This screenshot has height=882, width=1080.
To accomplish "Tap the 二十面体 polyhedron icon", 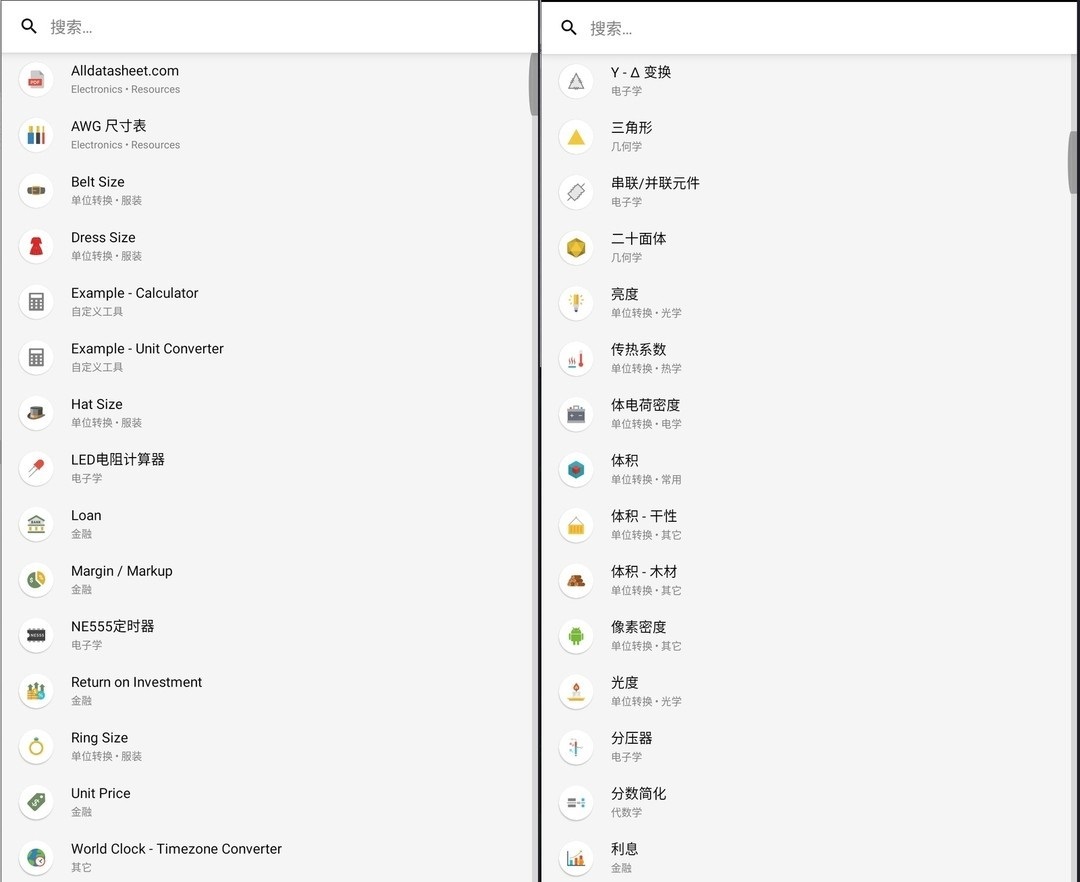I will coord(576,248).
